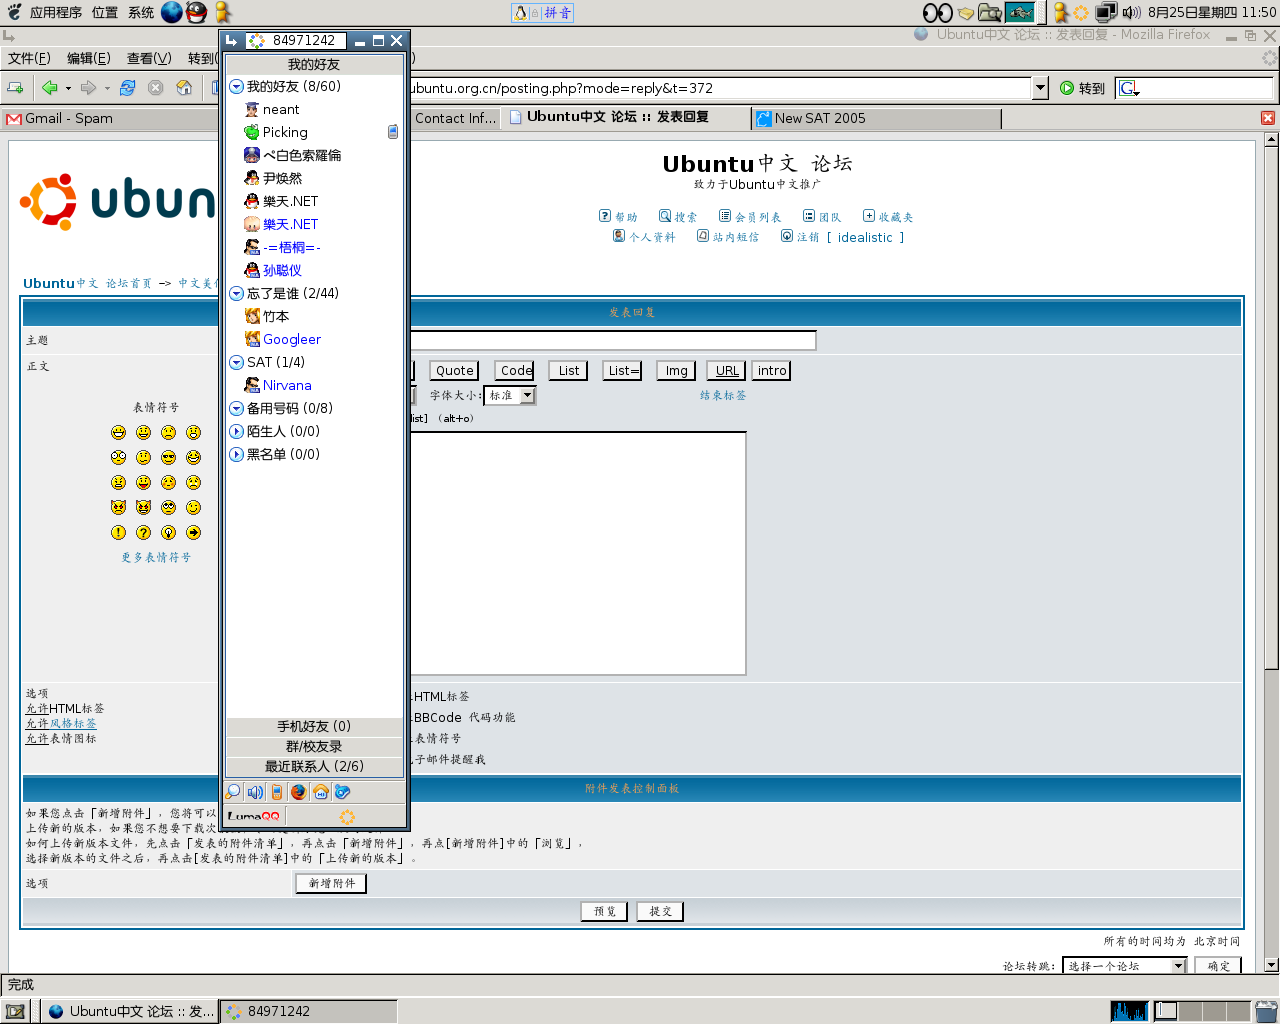1280x1024 pixels.
Task: Click the mobile phone icon in LumaQQ toolbar
Action: pyautogui.click(x=277, y=792)
